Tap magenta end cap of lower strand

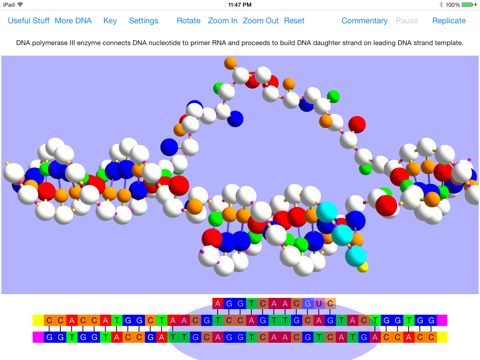click(x=38, y=337)
